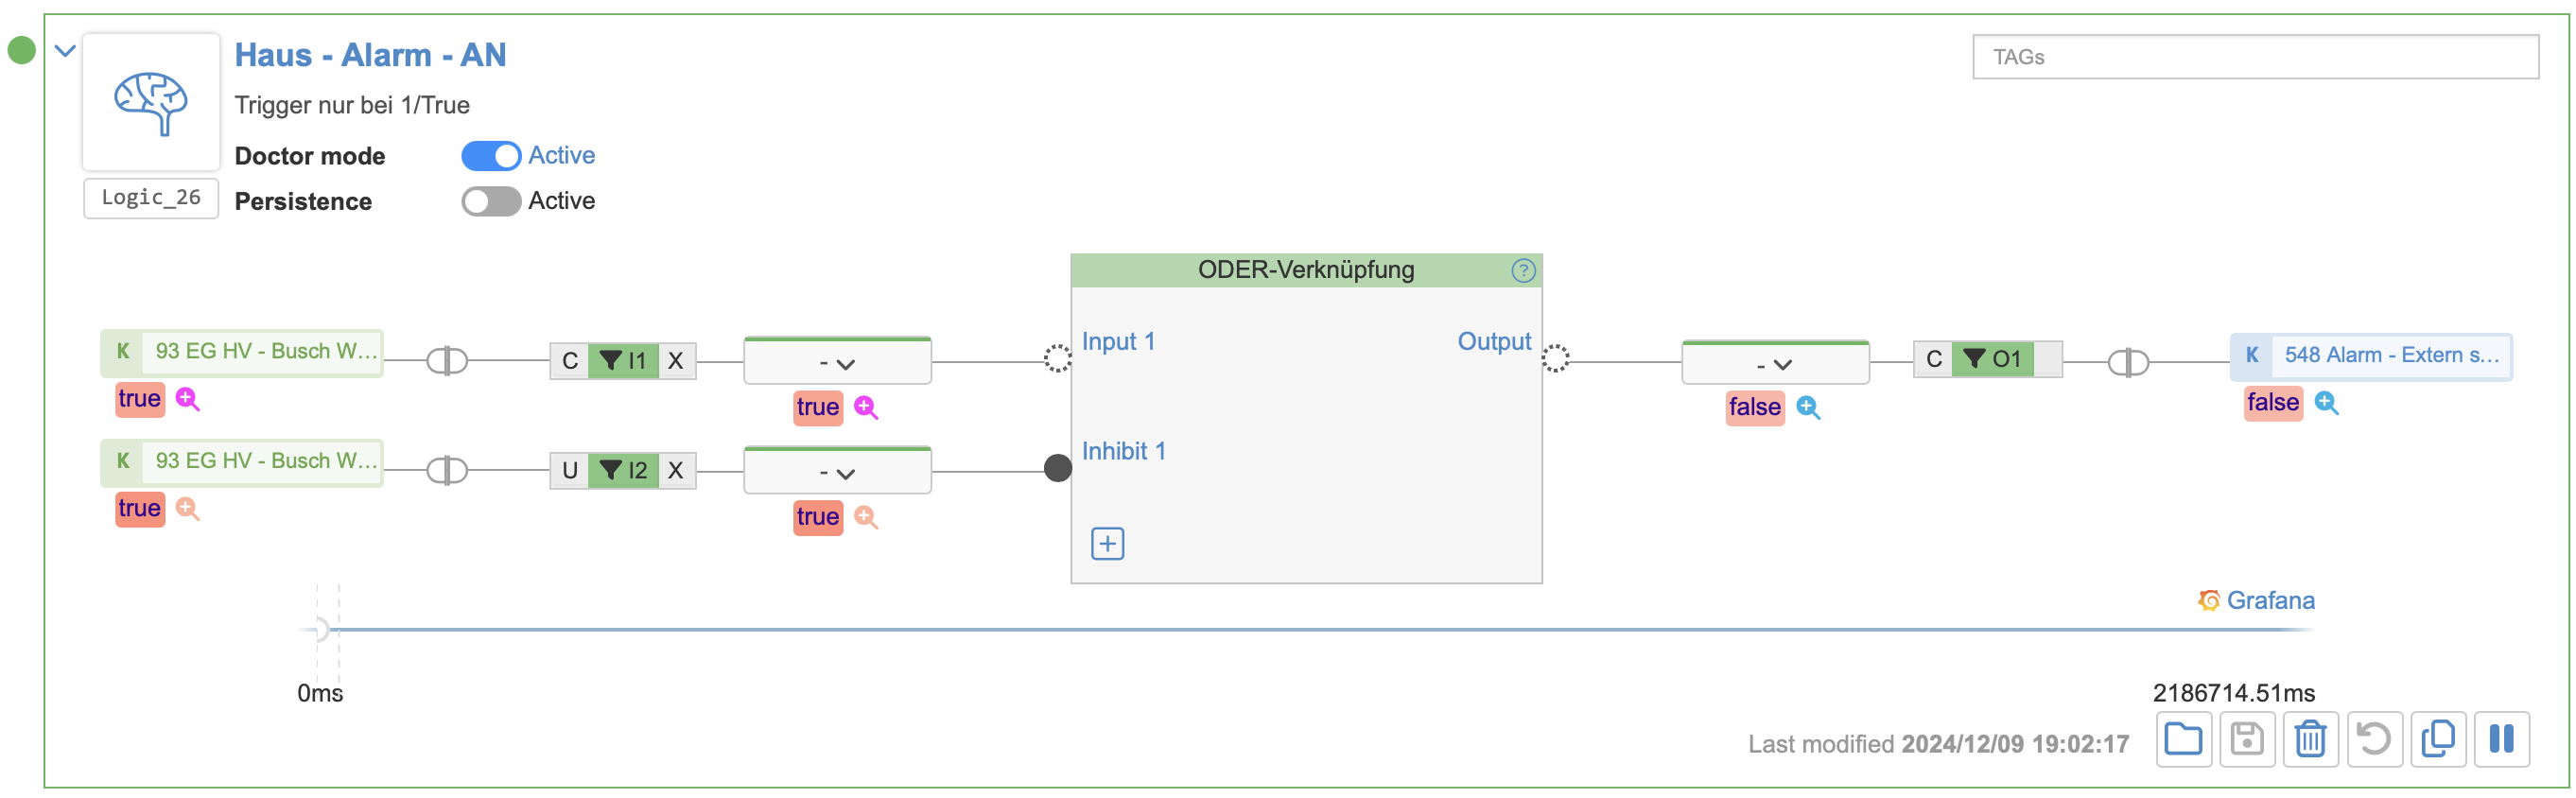Toggle Doctor mode switch
Screen dimensions: 2576x798
pyautogui.click(x=491, y=156)
